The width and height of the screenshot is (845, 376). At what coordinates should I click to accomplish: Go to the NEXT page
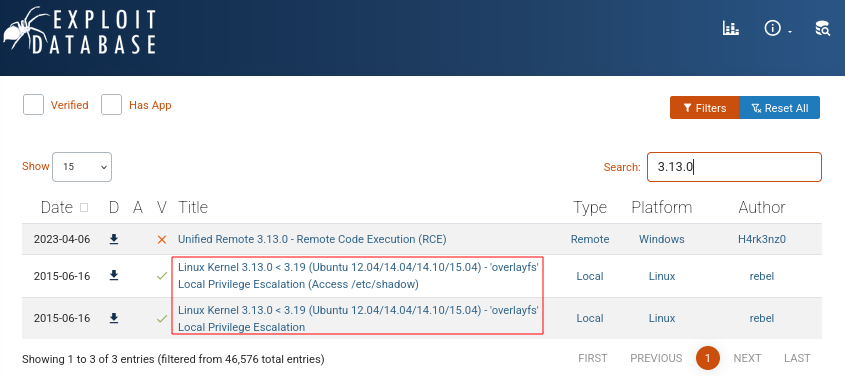(x=747, y=358)
